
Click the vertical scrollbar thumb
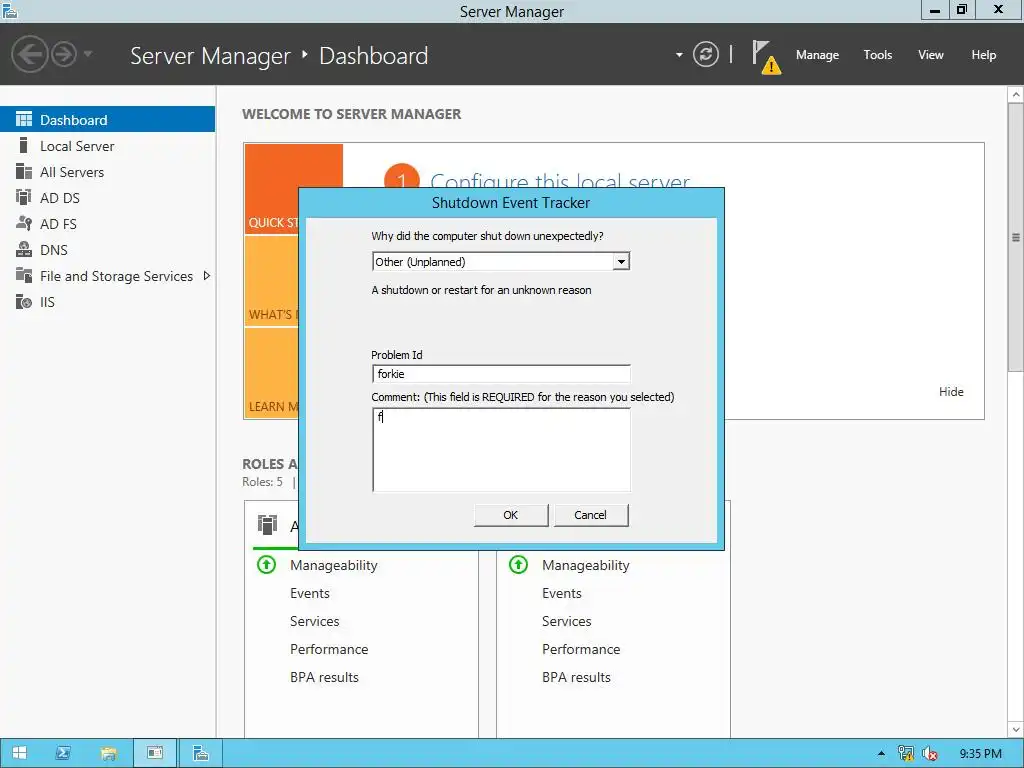pyautogui.click(x=1016, y=238)
